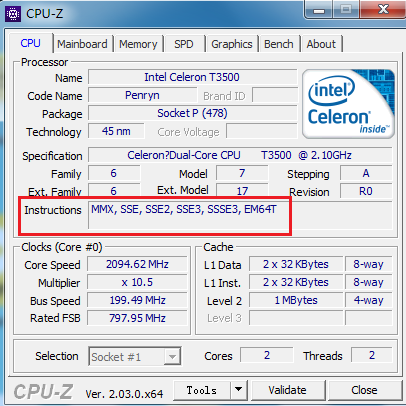Viewport: 406px width, 406px height.
Task: Open the Bench tab
Action: click(x=279, y=44)
